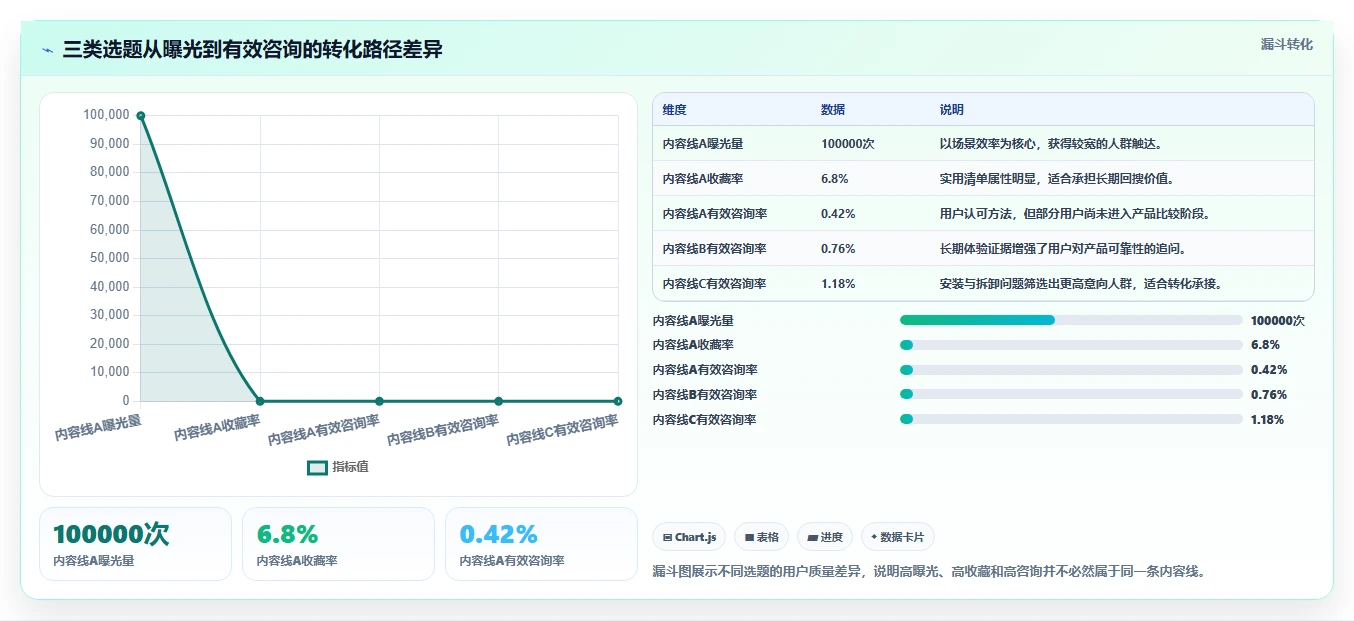Click the 表格 tag
Viewport: 1354px width, 621px height.
click(x=762, y=537)
